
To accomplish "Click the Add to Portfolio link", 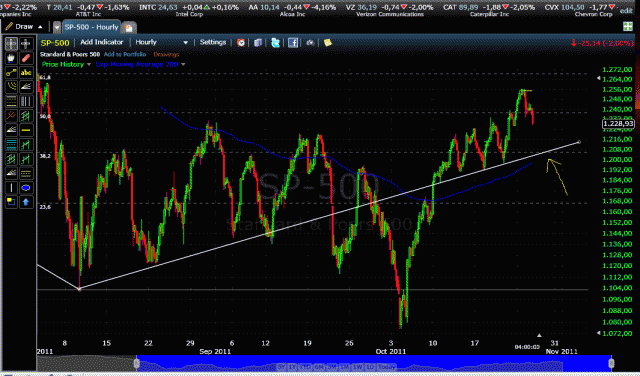I will tap(125, 54).
